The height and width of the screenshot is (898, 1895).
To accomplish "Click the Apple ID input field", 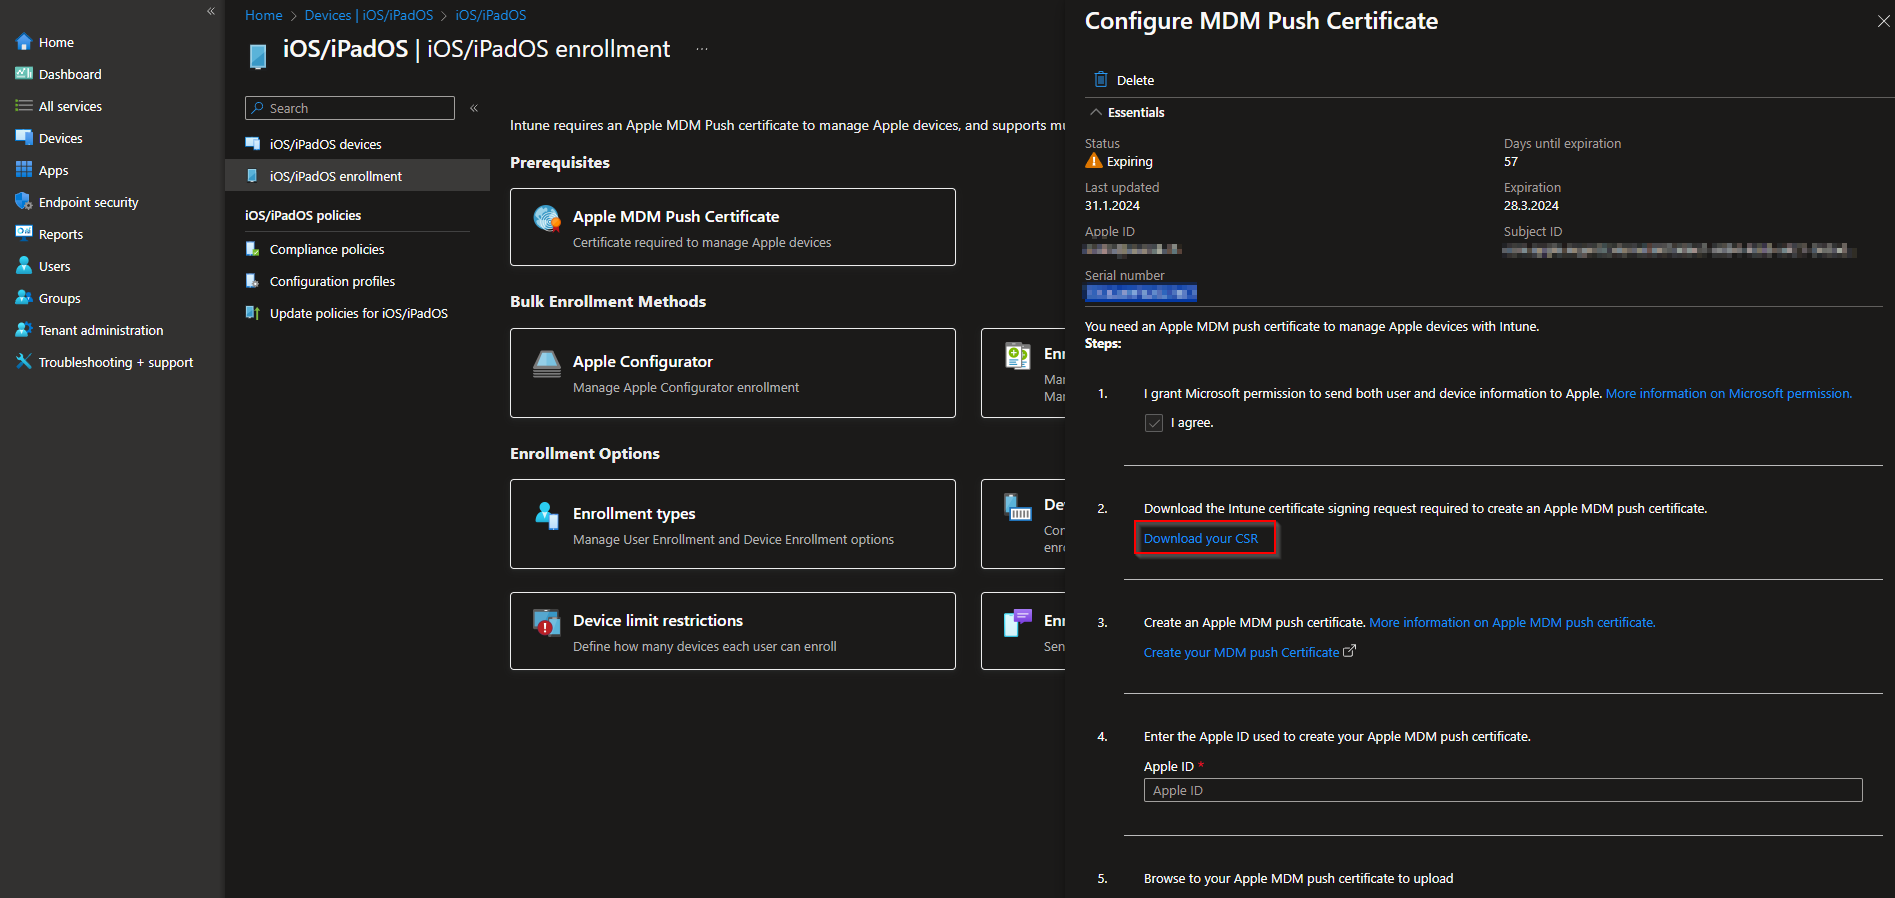I will tap(1503, 790).
